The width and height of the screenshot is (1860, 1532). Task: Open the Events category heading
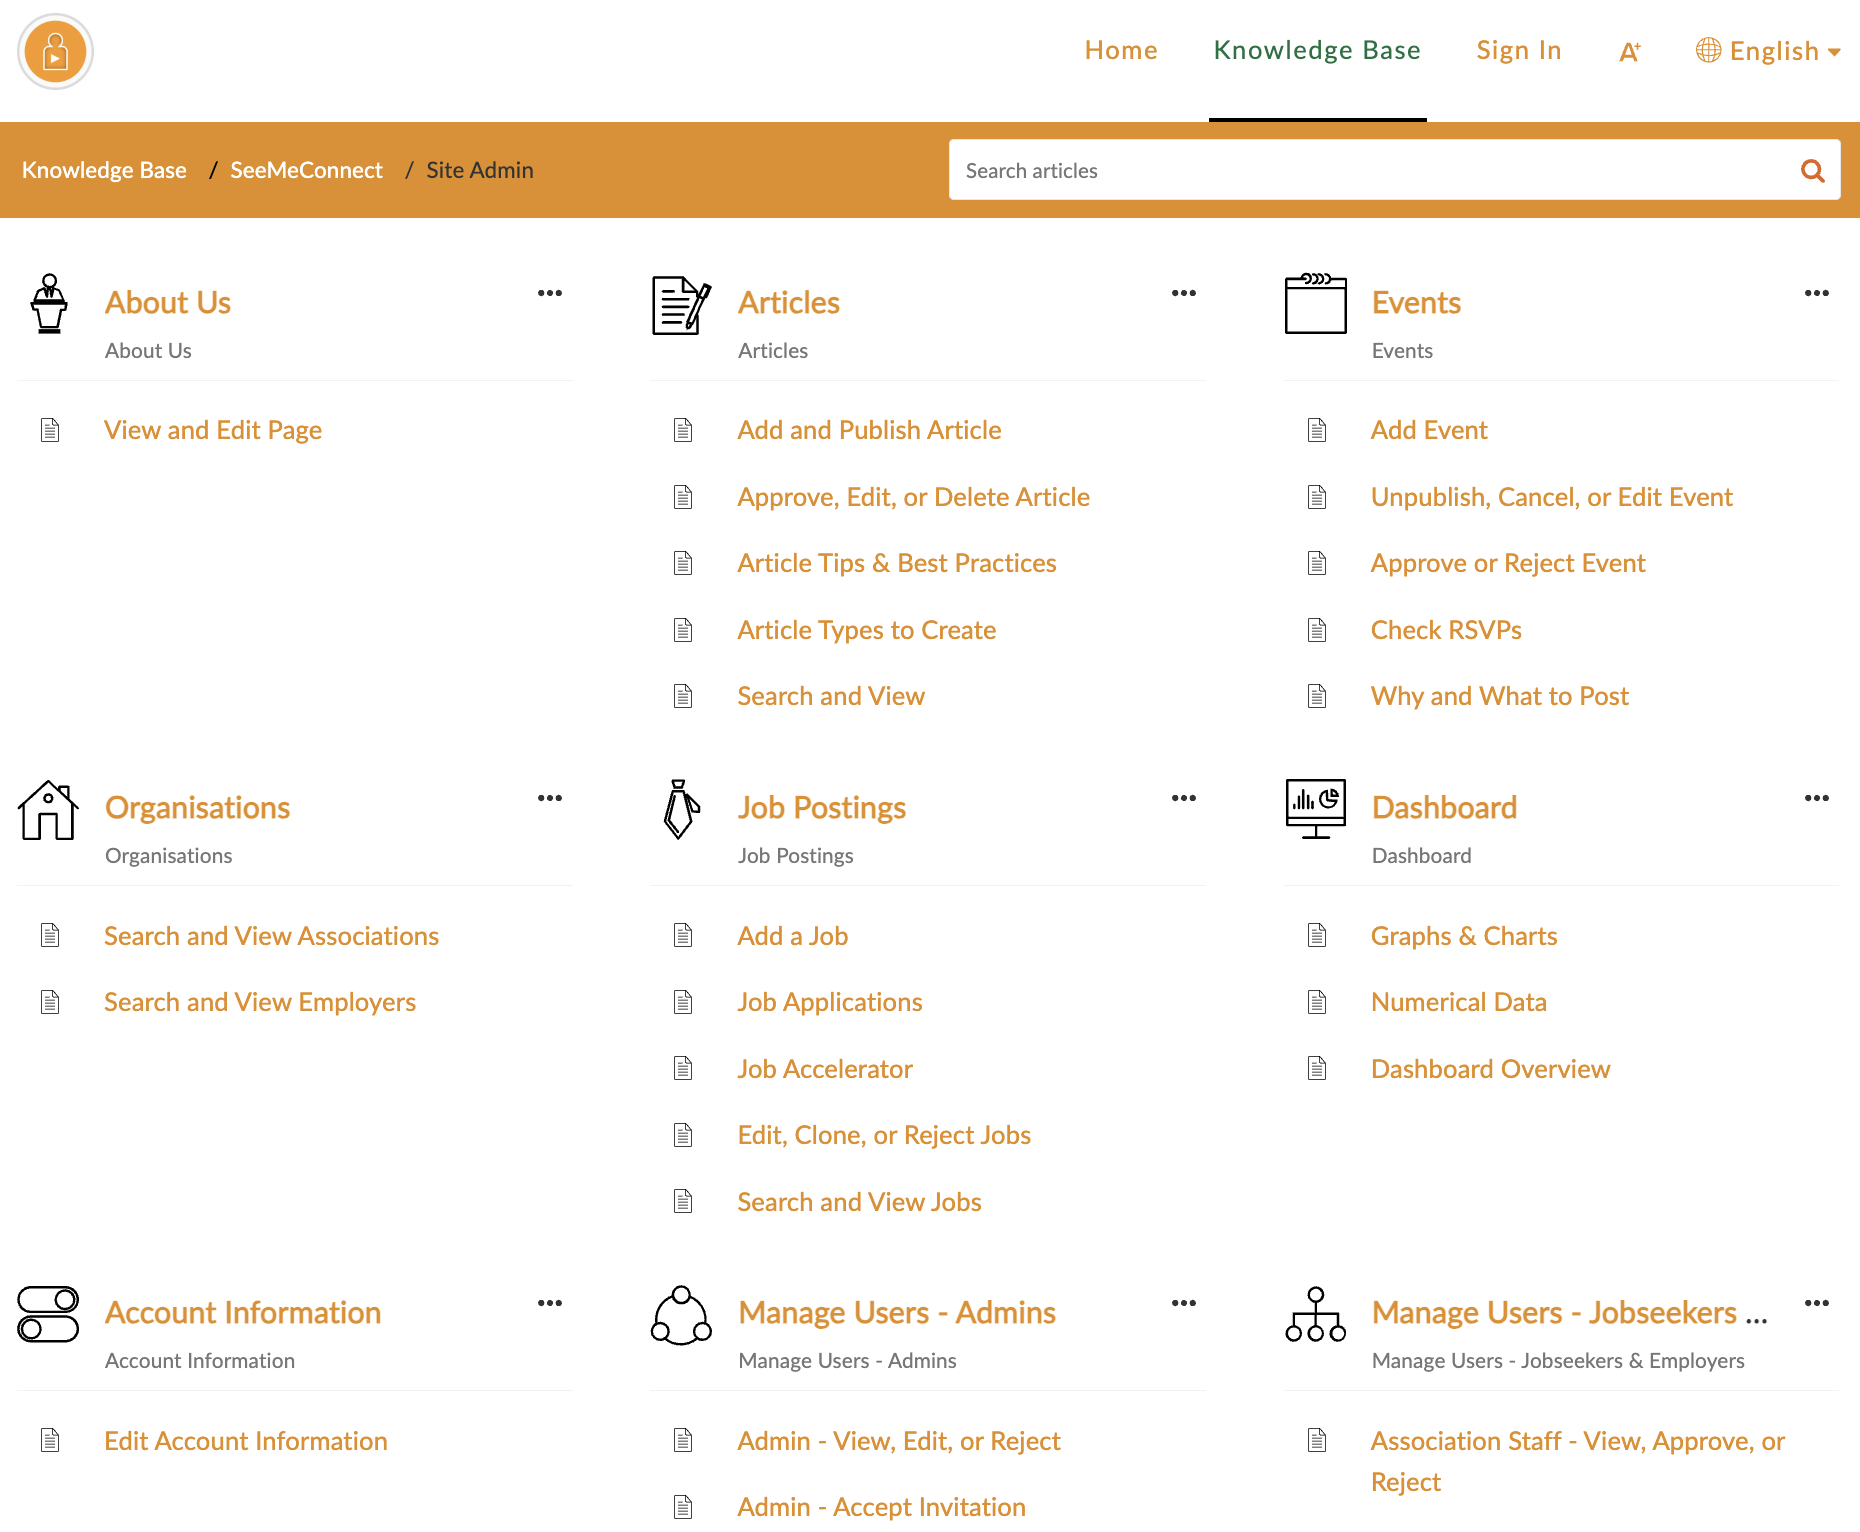[x=1416, y=303]
